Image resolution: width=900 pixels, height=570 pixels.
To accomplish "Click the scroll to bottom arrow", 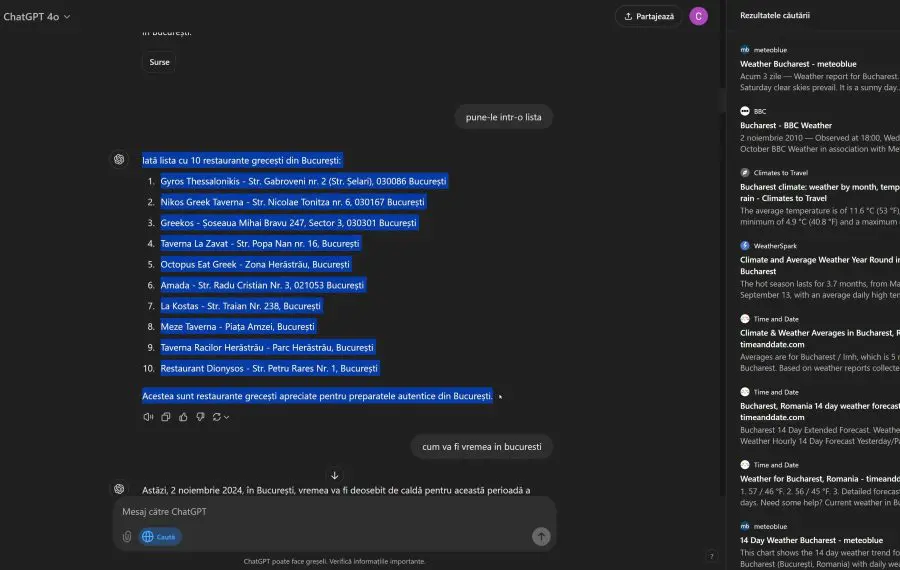I will 335,475.
